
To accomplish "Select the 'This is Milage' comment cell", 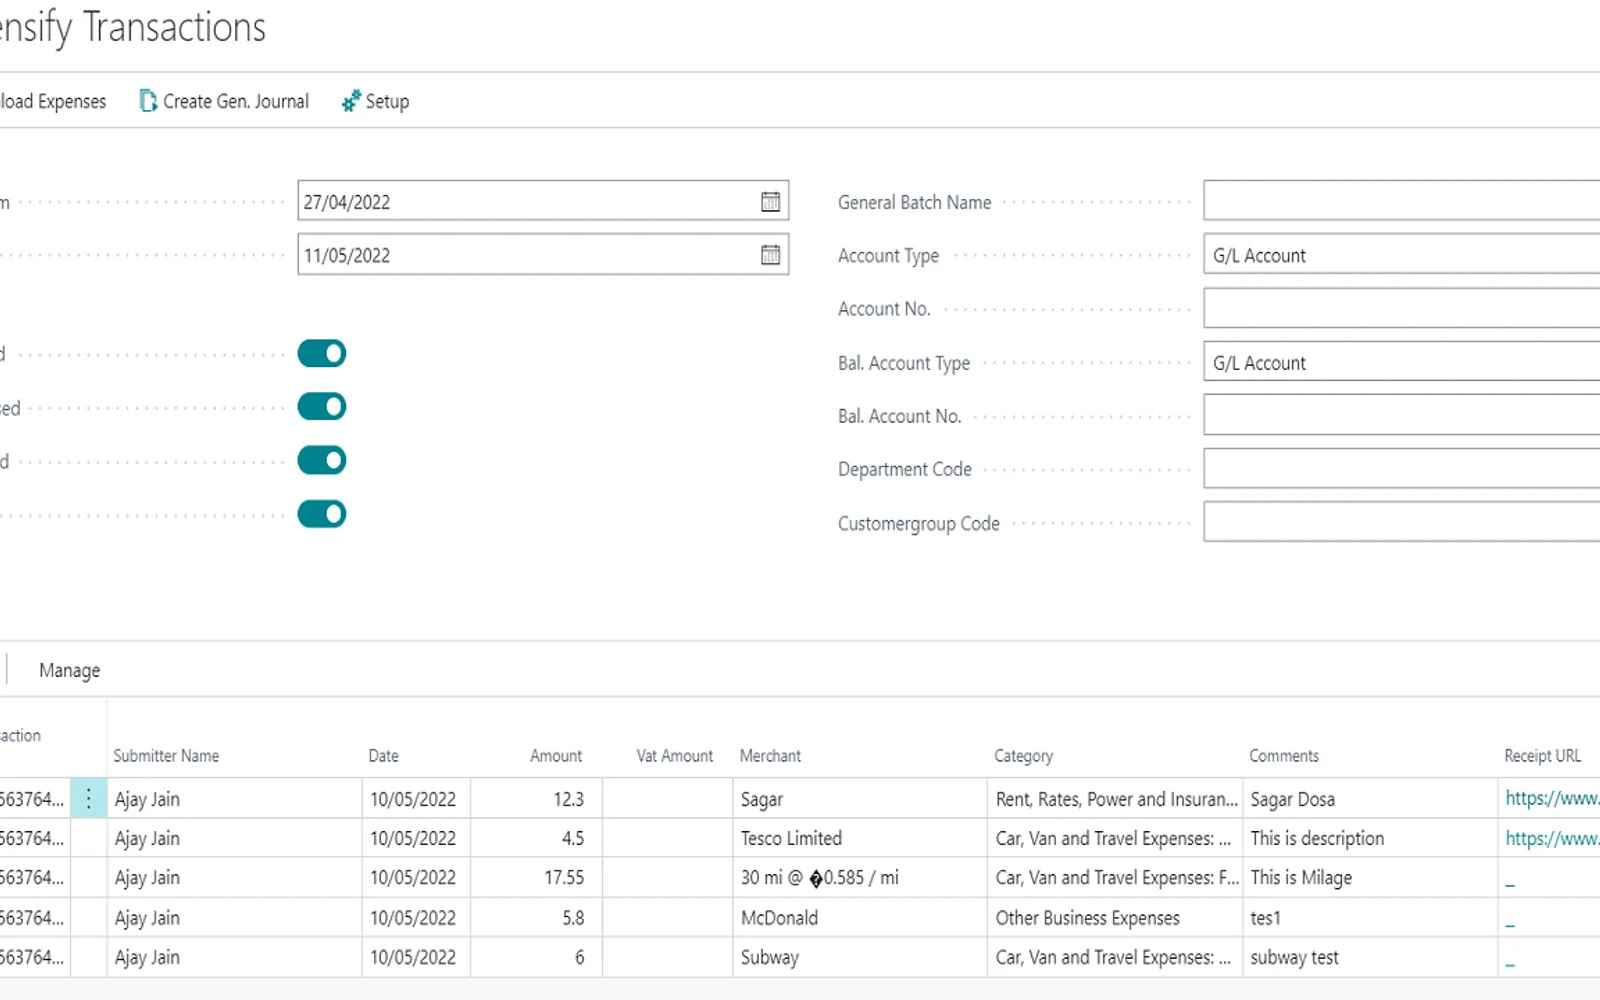I will click(x=1370, y=877).
